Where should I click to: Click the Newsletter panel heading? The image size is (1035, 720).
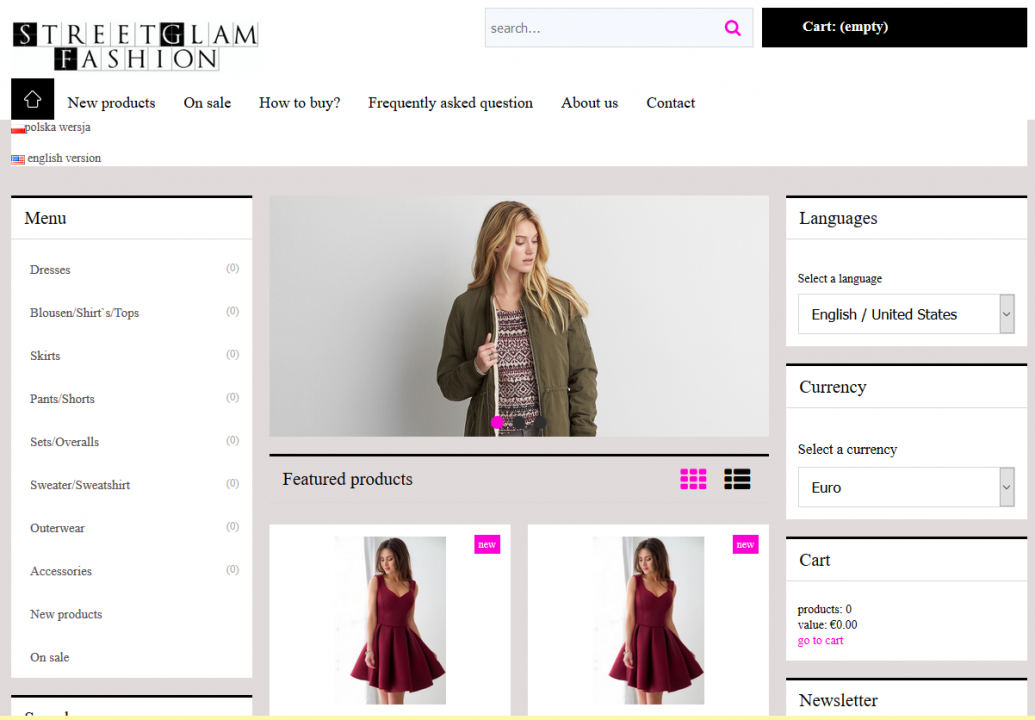click(x=838, y=700)
